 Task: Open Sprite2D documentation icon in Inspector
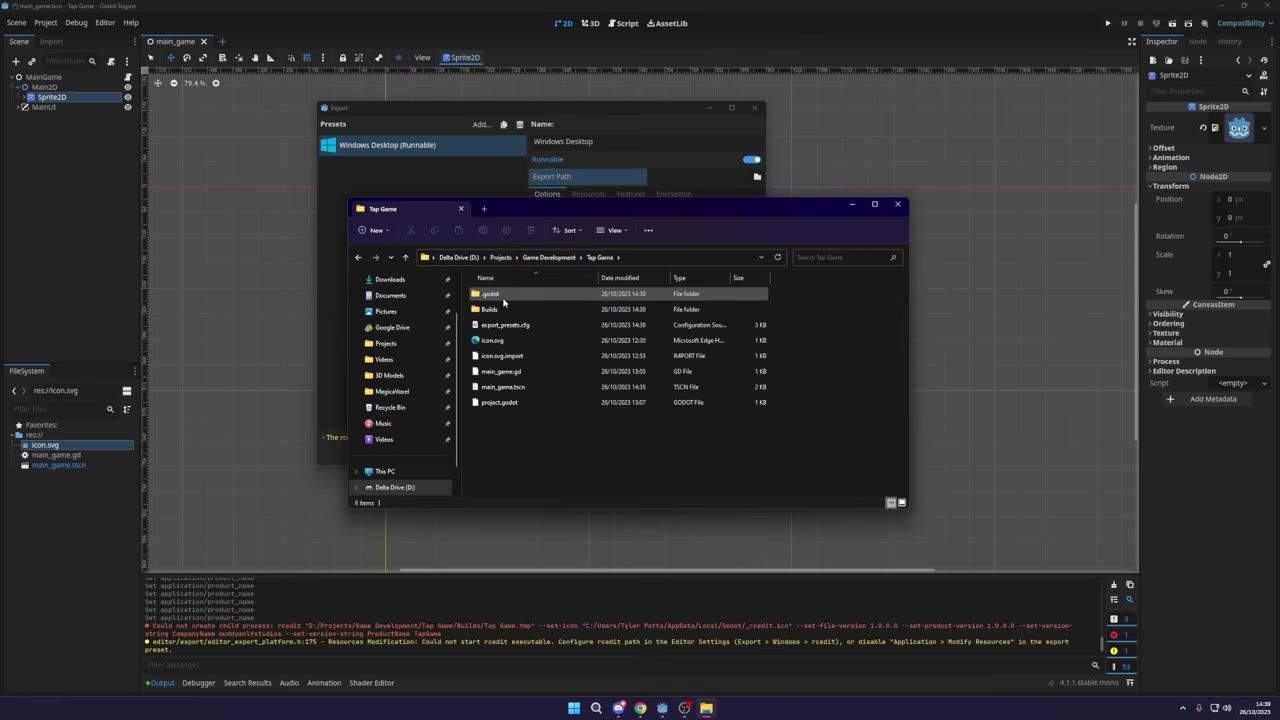click(1265, 75)
